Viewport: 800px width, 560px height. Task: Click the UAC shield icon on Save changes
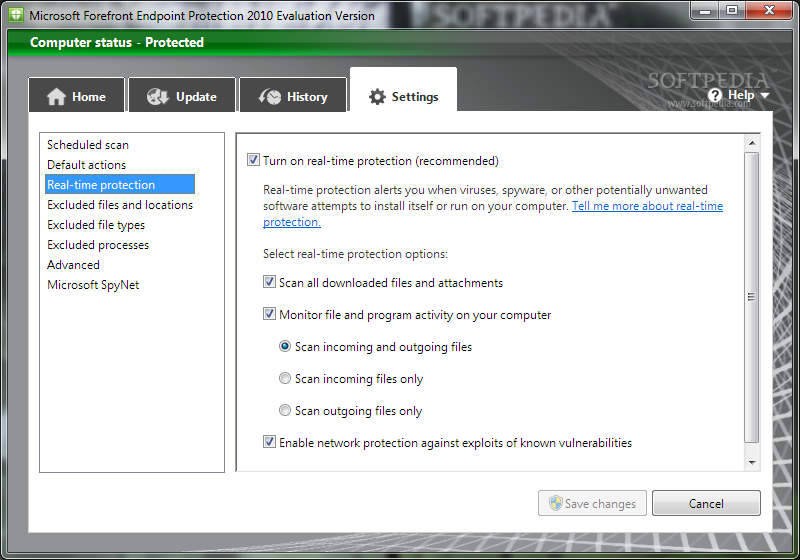pyautogui.click(x=556, y=503)
